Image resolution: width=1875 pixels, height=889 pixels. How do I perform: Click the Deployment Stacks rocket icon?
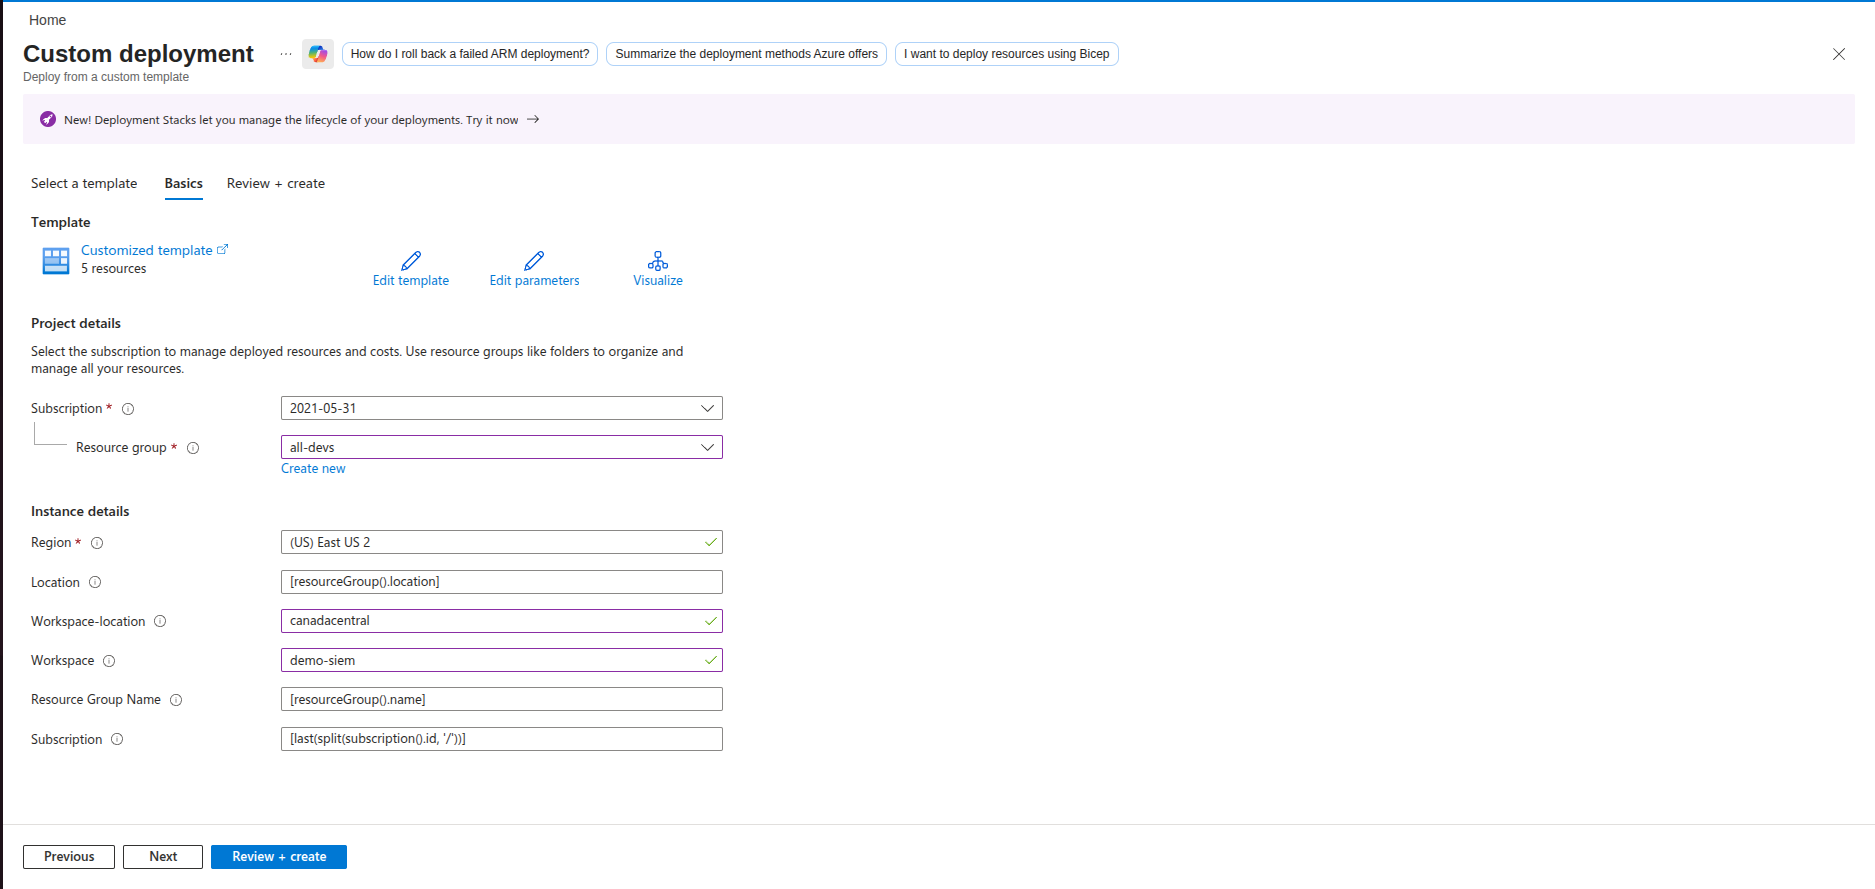48,120
